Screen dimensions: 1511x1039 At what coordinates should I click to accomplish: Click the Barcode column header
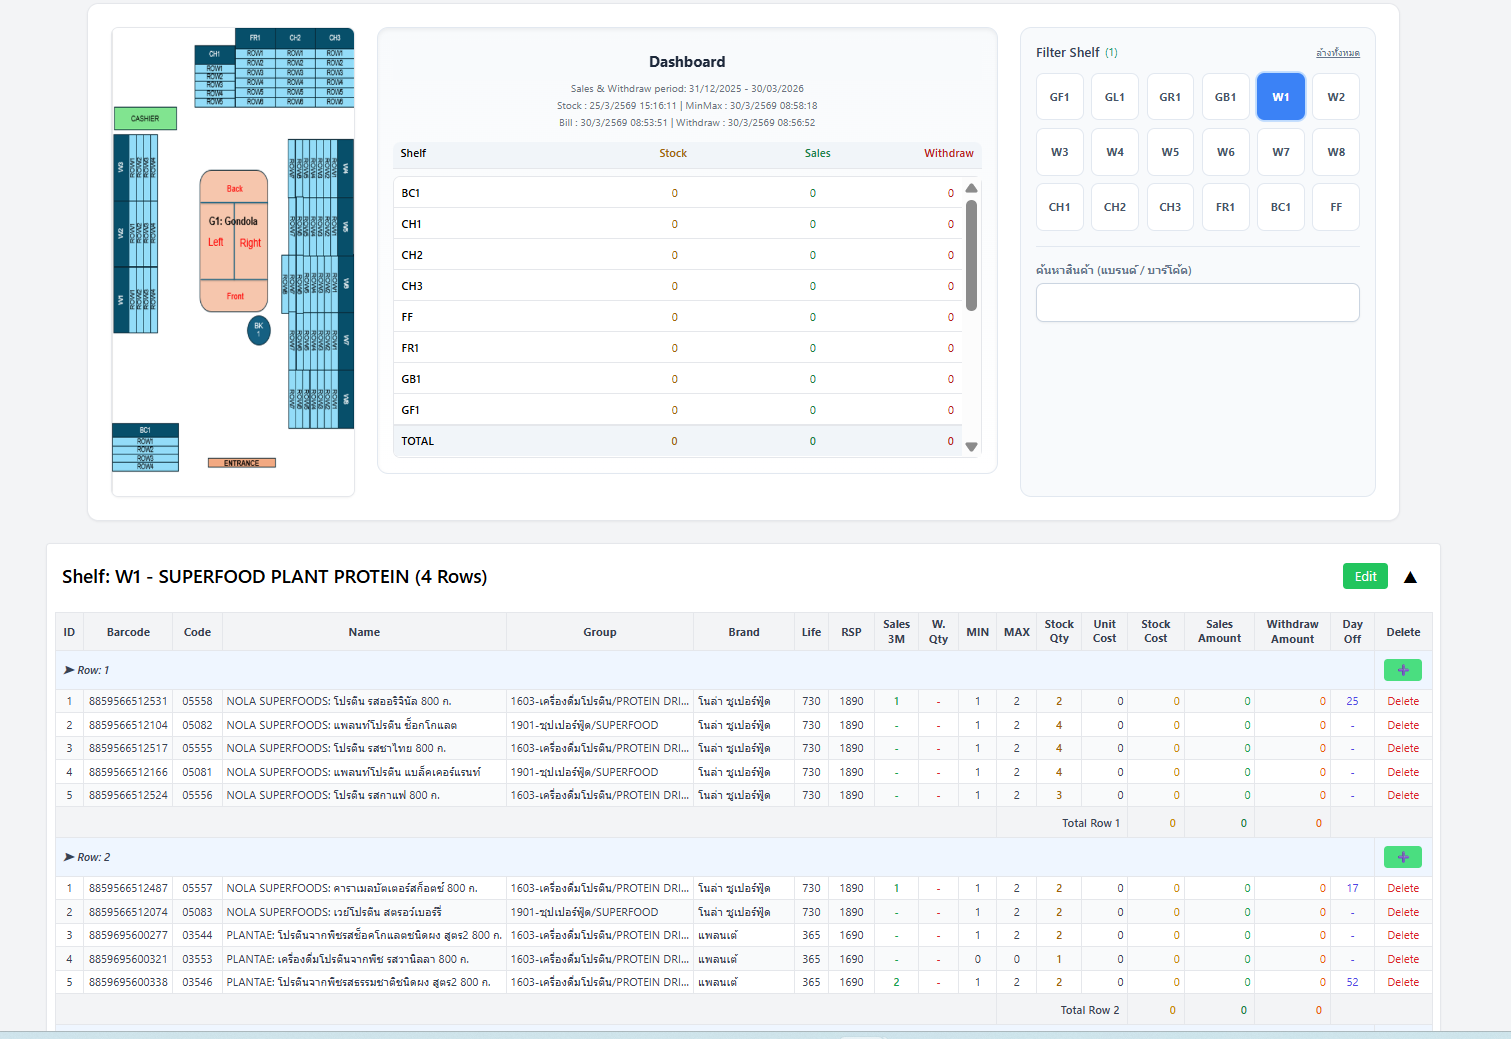[128, 632]
